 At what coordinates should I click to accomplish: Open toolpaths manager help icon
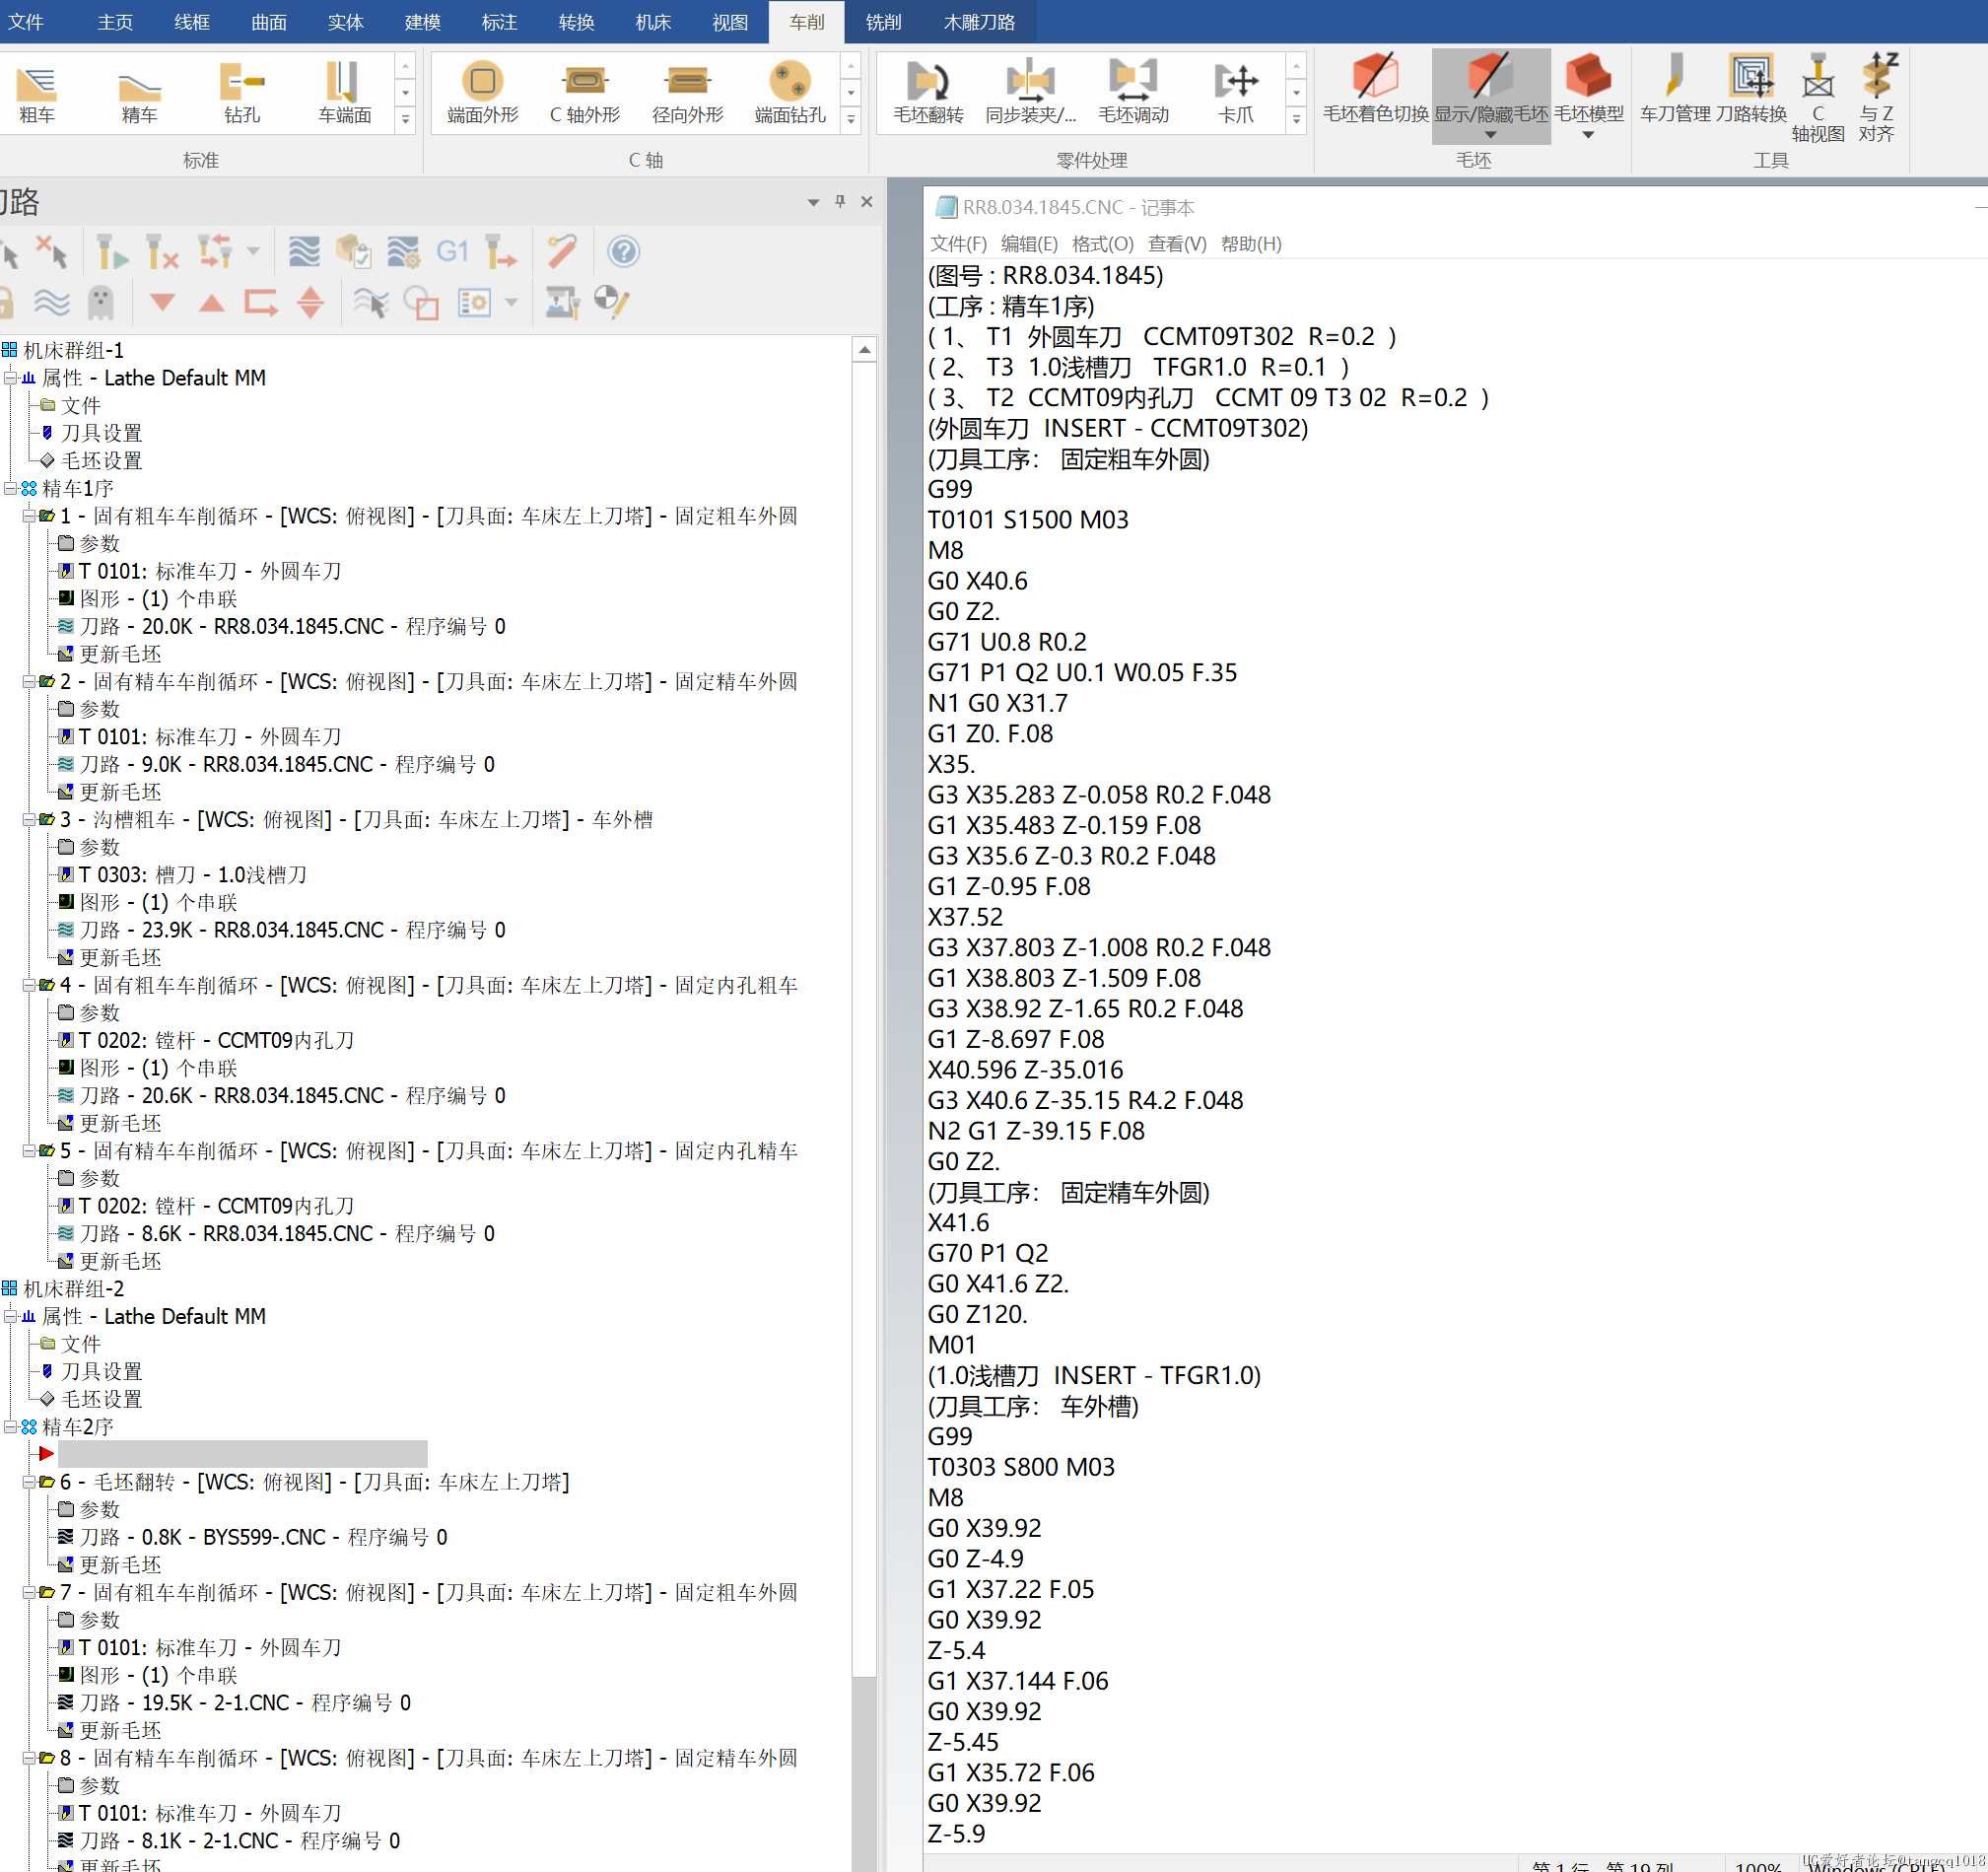(623, 251)
